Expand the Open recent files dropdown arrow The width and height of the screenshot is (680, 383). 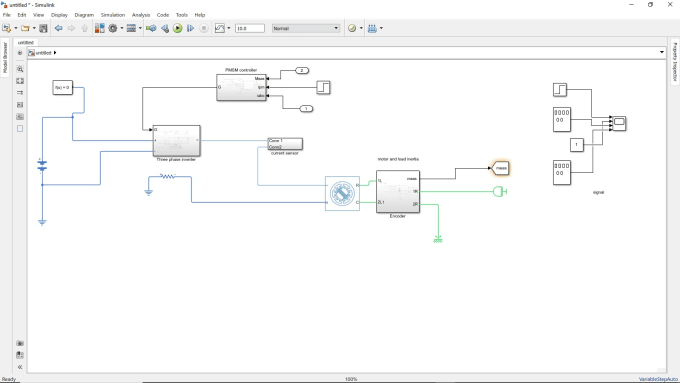pyautogui.click(x=34, y=28)
